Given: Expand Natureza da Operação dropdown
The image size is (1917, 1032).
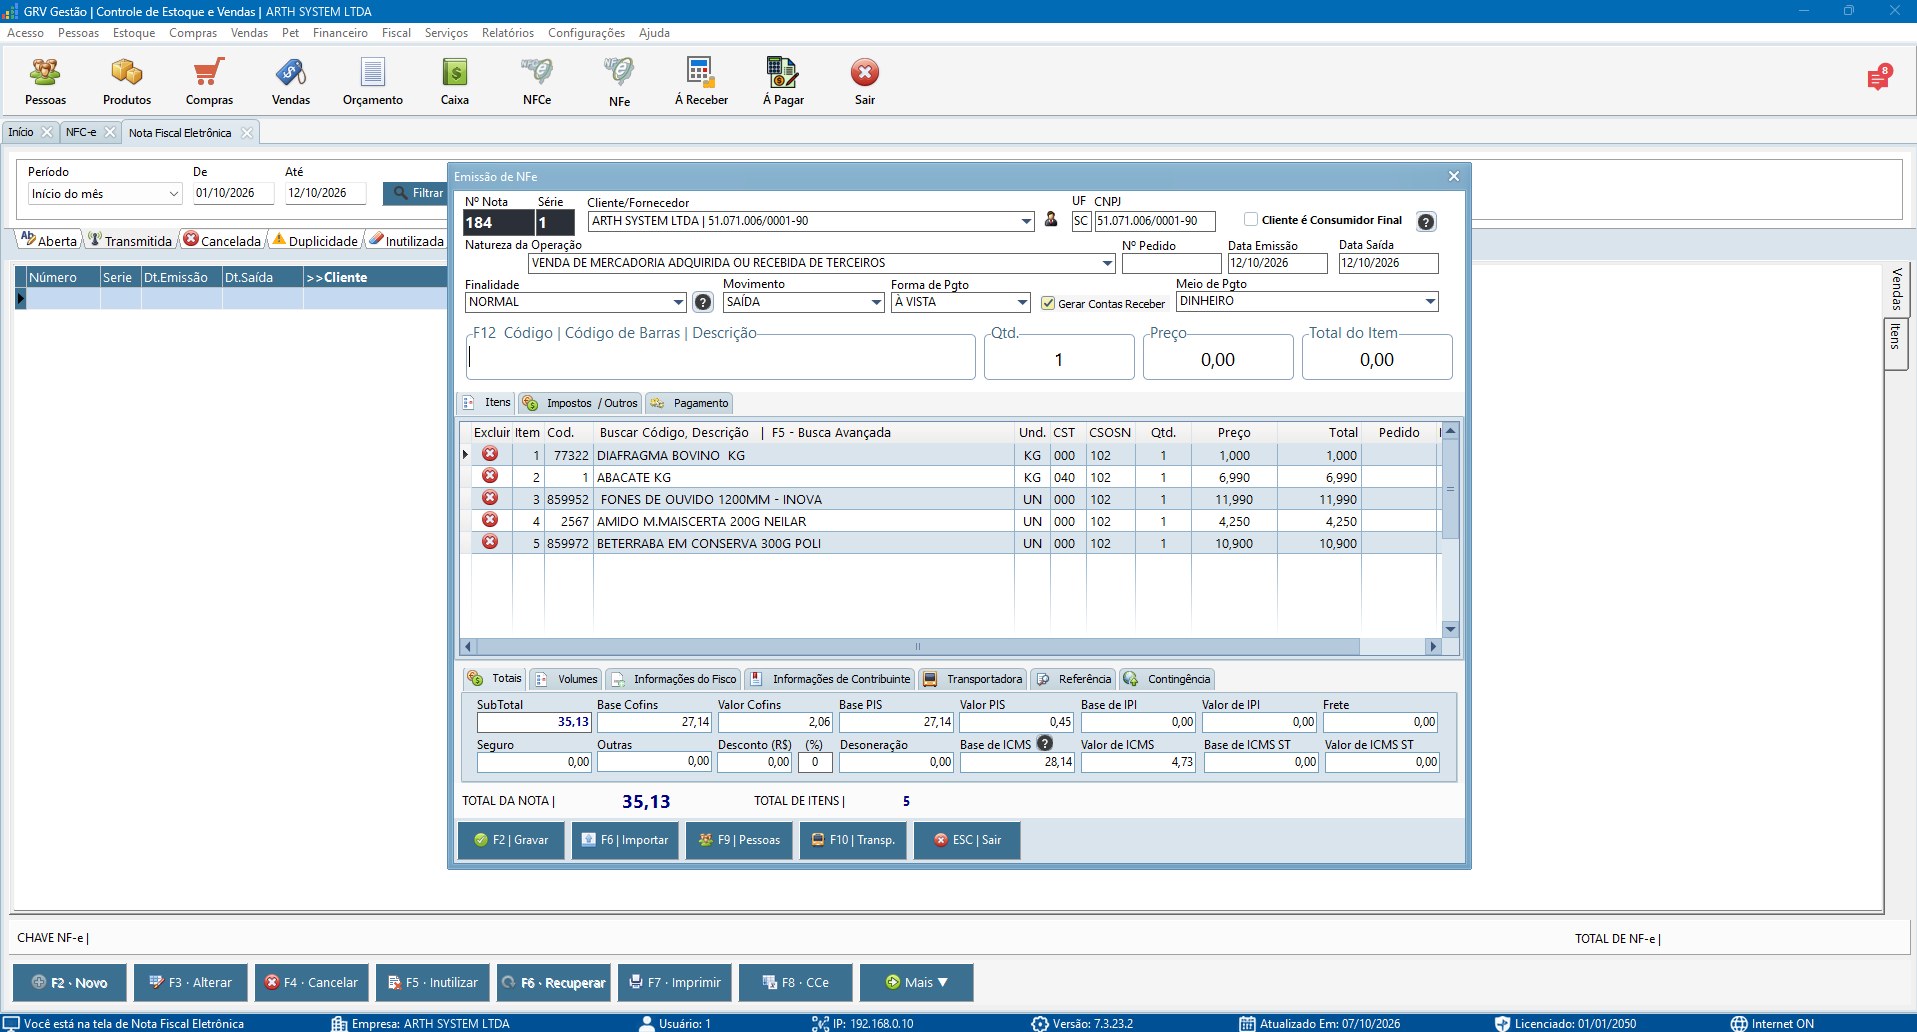Looking at the screenshot, I should pyautogui.click(x=1107, y=263).
